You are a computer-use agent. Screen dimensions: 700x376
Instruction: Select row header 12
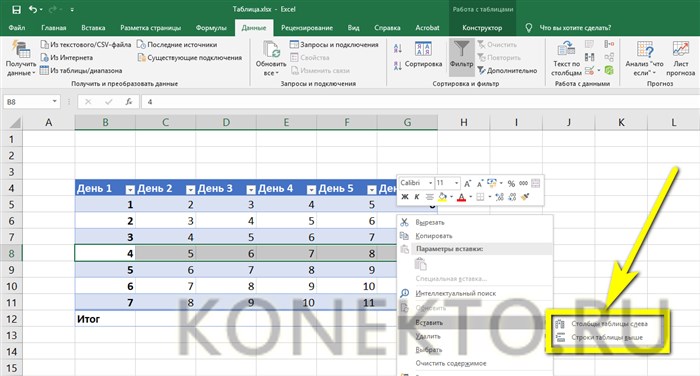11,319
